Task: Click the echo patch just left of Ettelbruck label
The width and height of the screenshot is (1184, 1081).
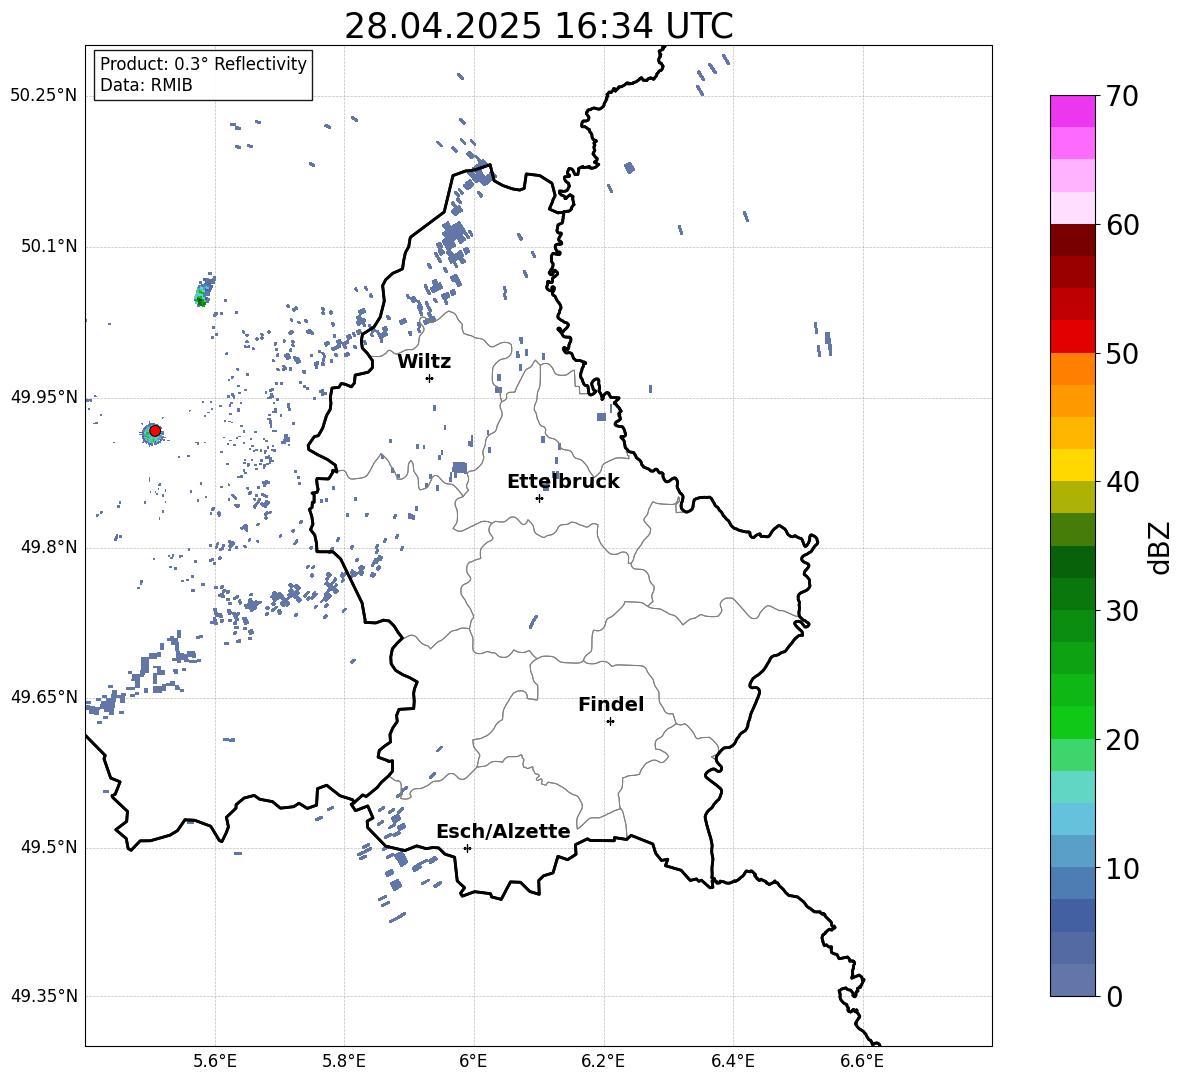Action: pos(460,468)
